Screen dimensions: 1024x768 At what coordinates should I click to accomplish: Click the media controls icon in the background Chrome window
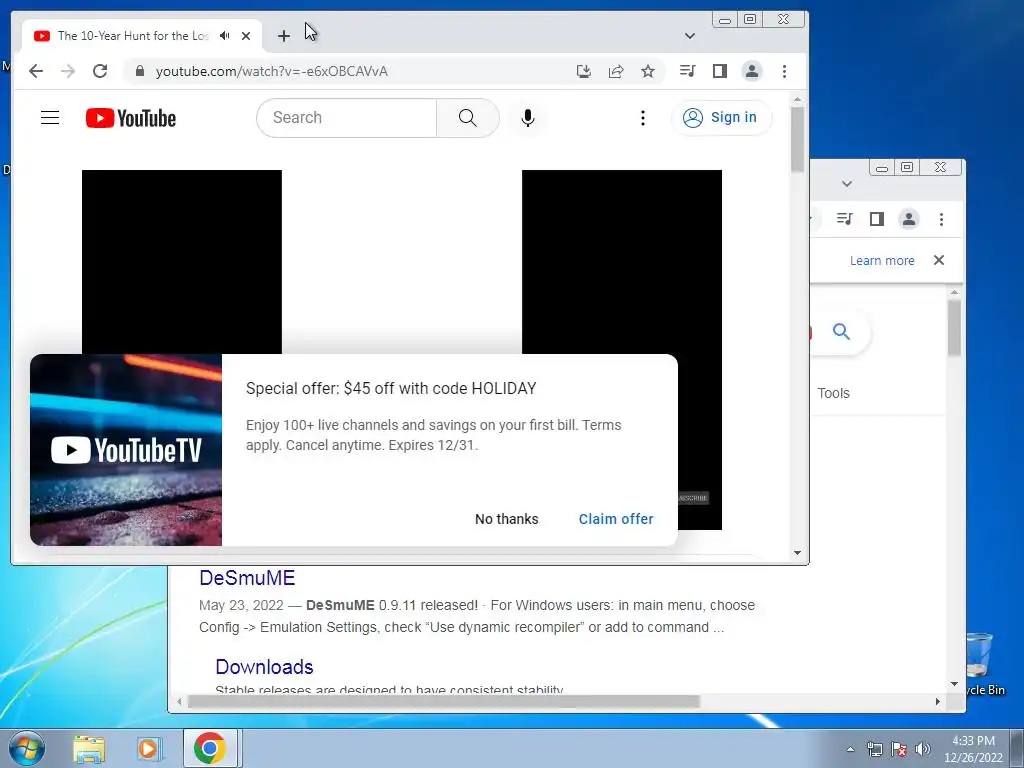[x=844, y=219]
